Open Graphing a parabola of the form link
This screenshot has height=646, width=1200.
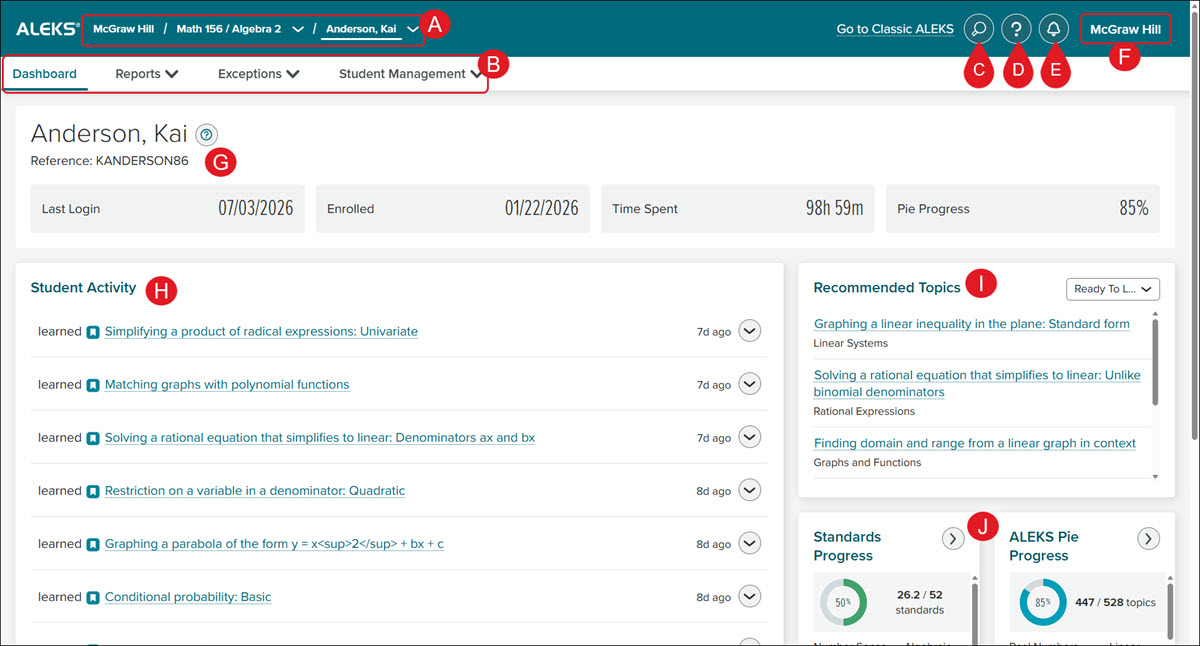pyautogui.click(x=274, y=544)
